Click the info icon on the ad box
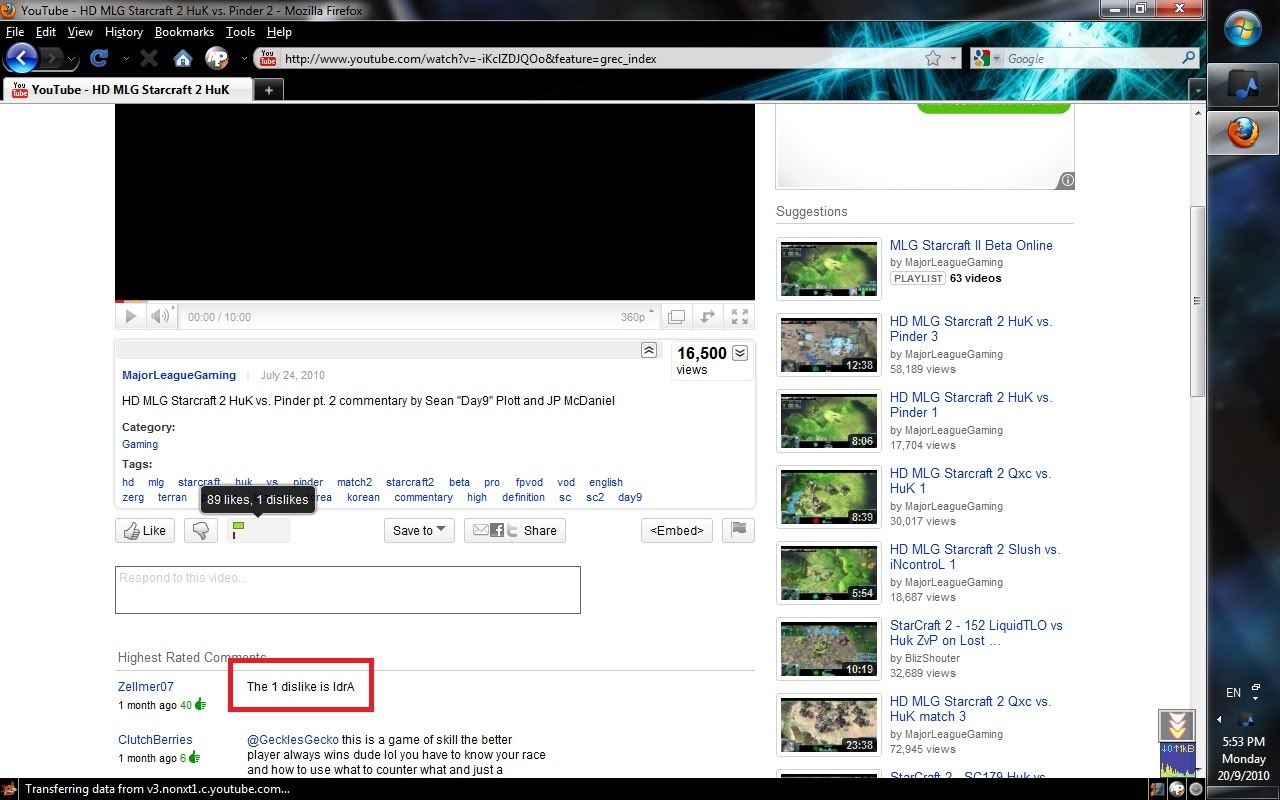 tap(1067, 180)
